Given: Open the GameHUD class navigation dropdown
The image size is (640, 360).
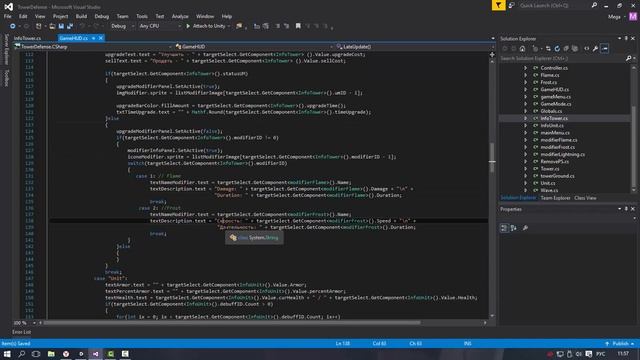Looking at the screenshot, I should 254,47.
